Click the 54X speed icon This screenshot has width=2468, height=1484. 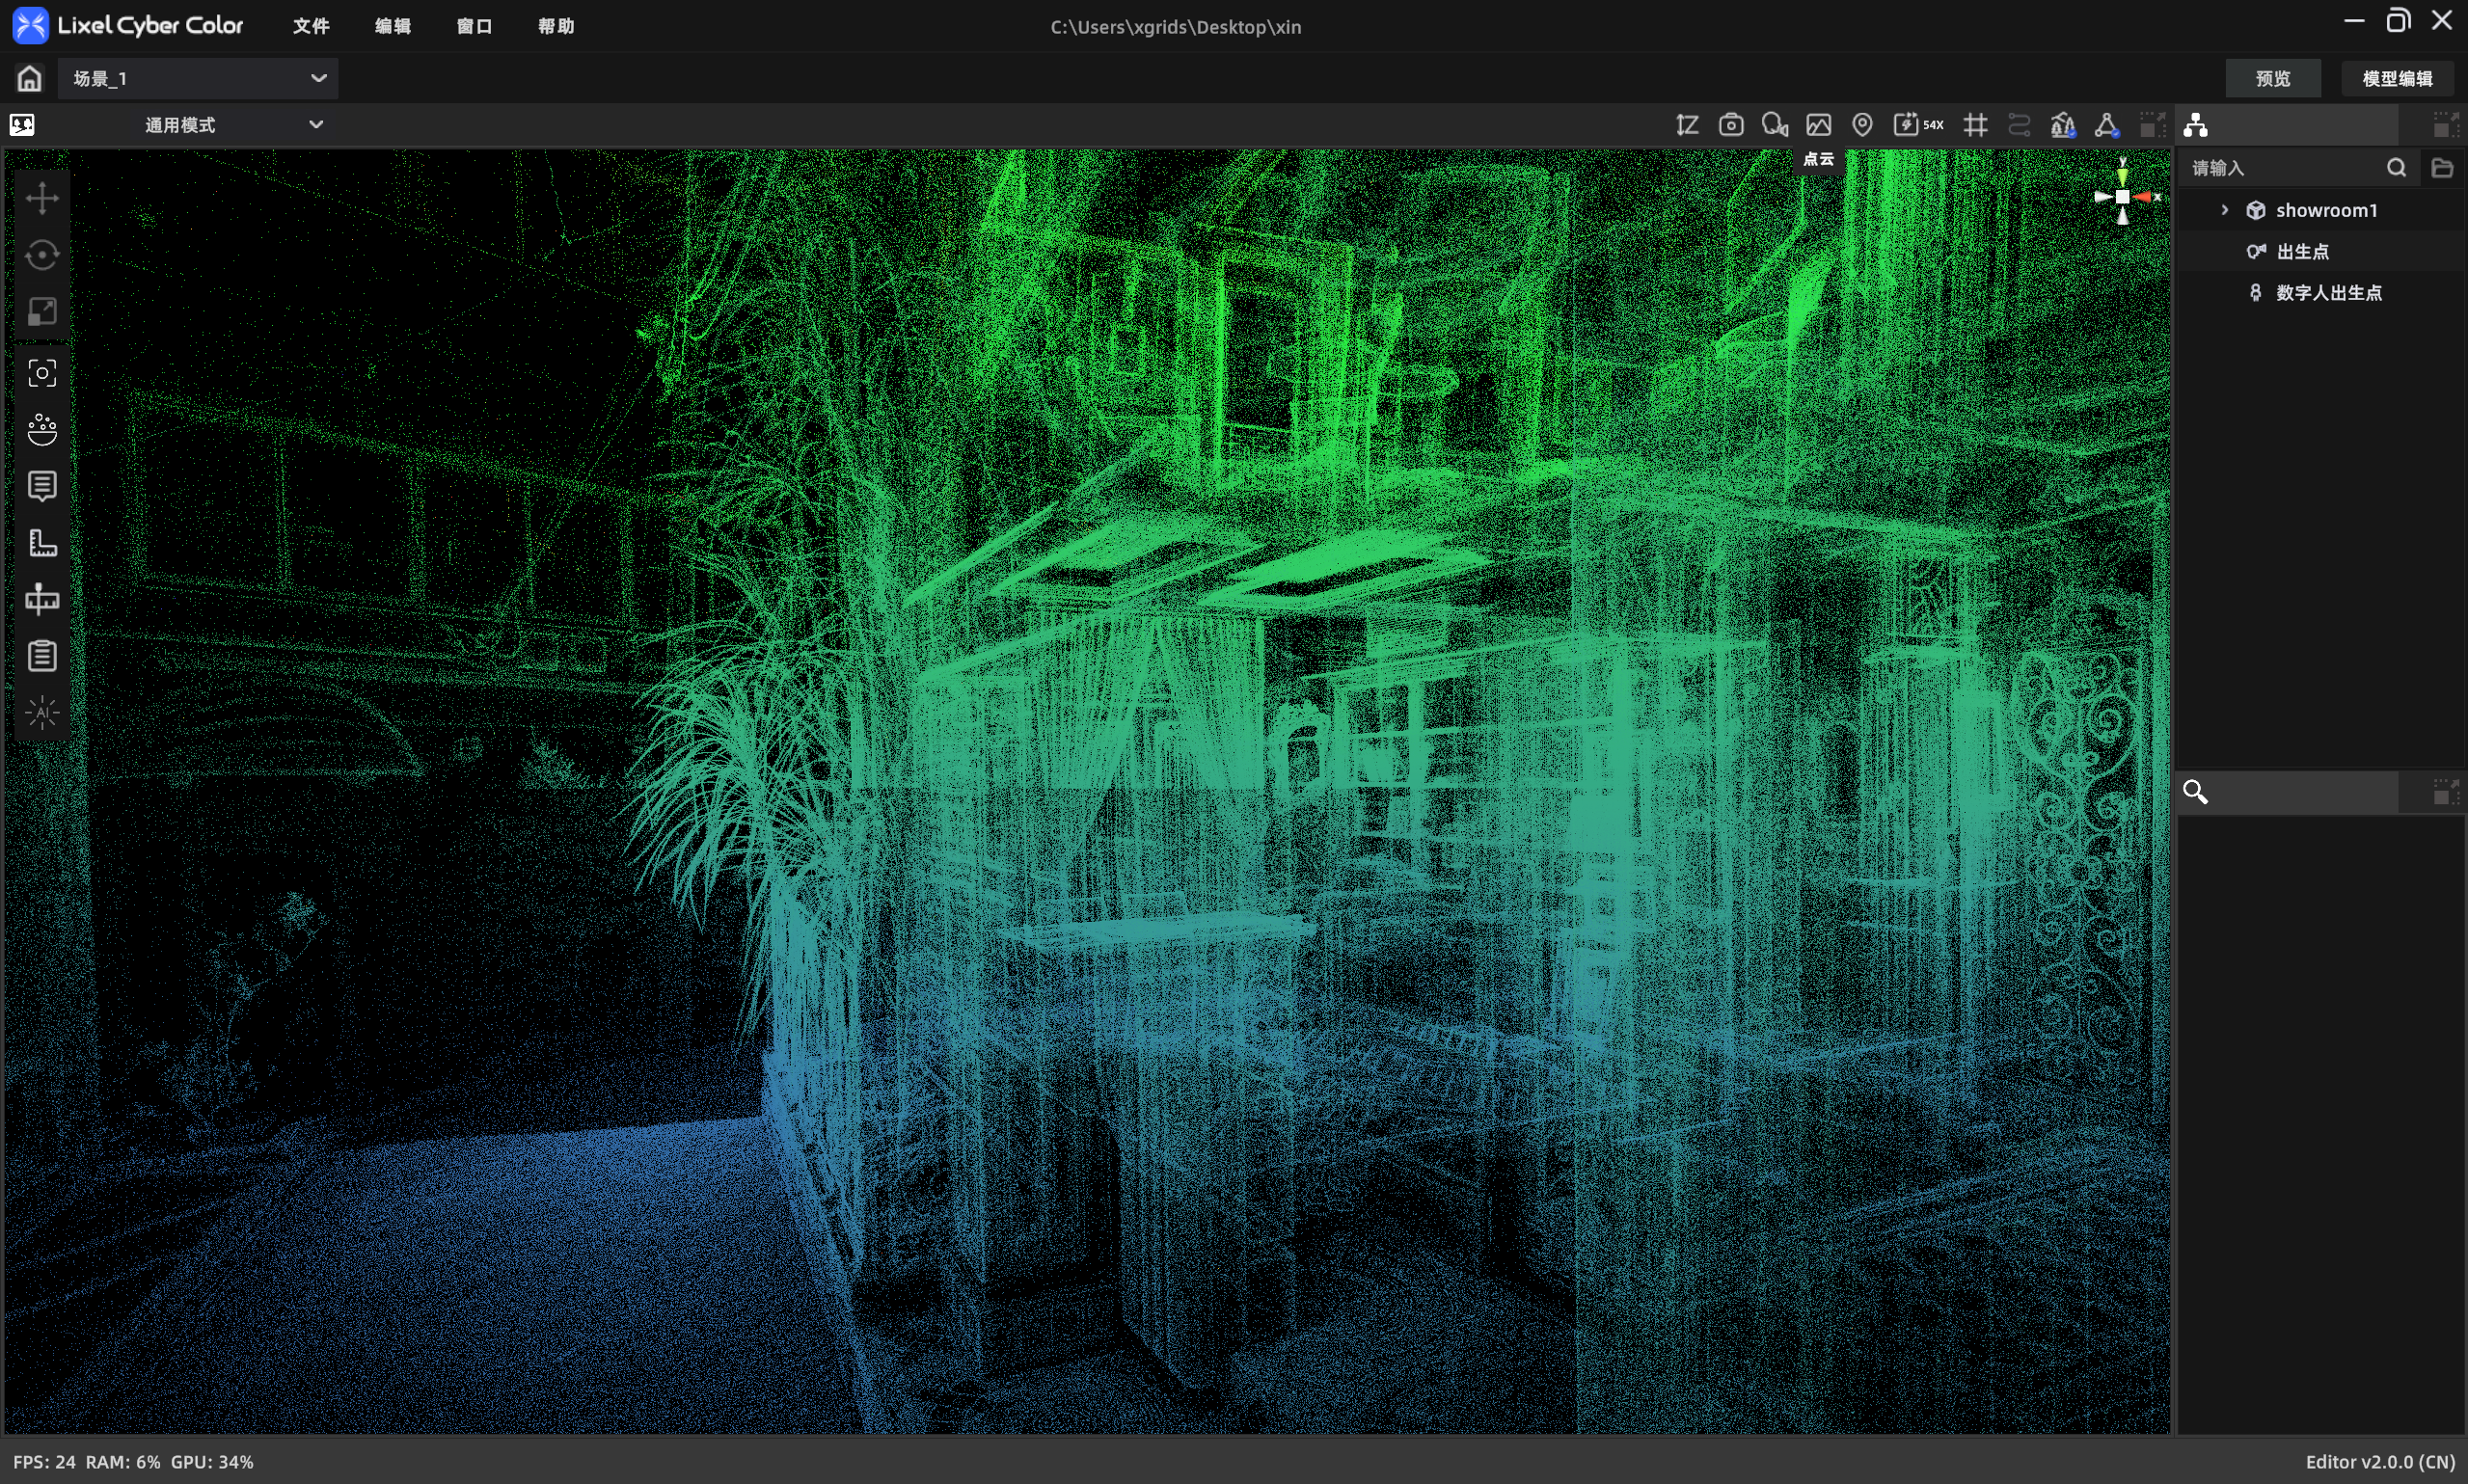(1918, 125)
